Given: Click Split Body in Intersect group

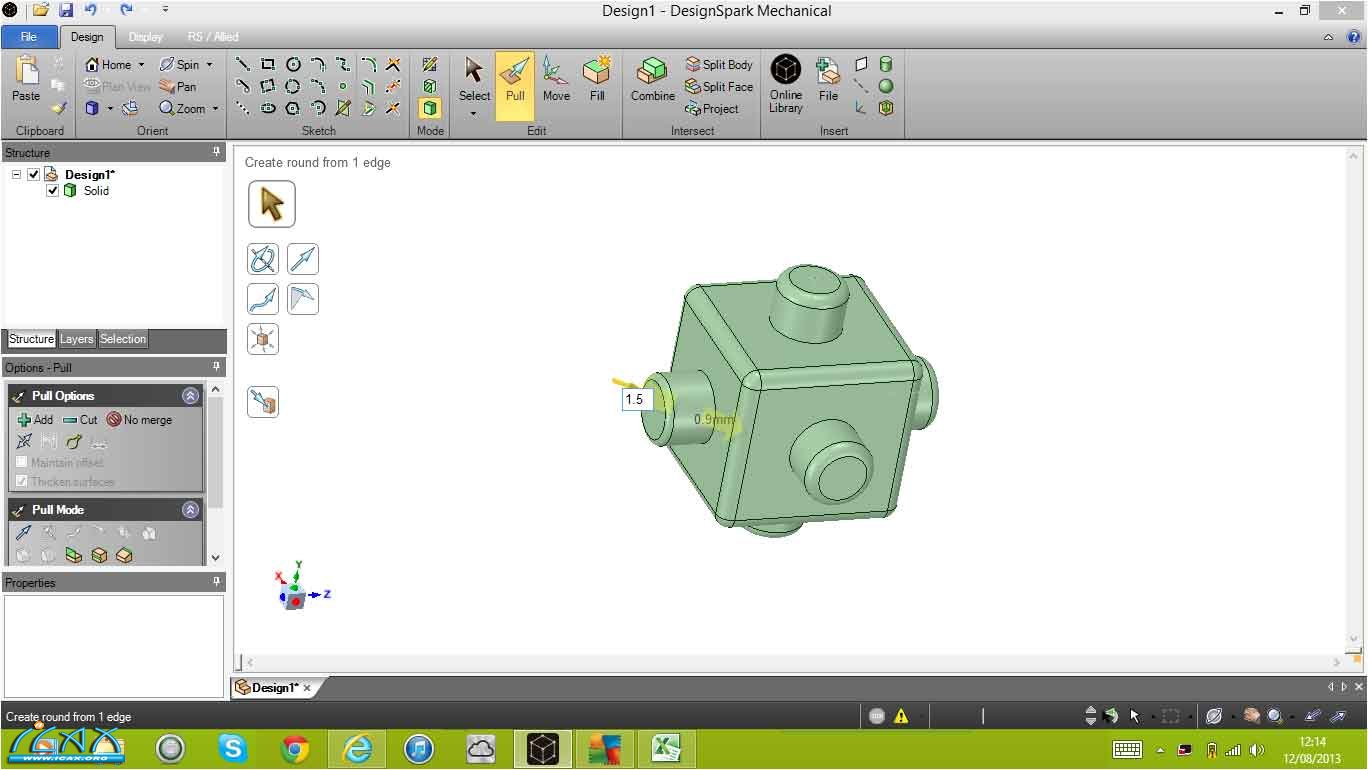Looking at the screenshot, I should pos(719,65).
